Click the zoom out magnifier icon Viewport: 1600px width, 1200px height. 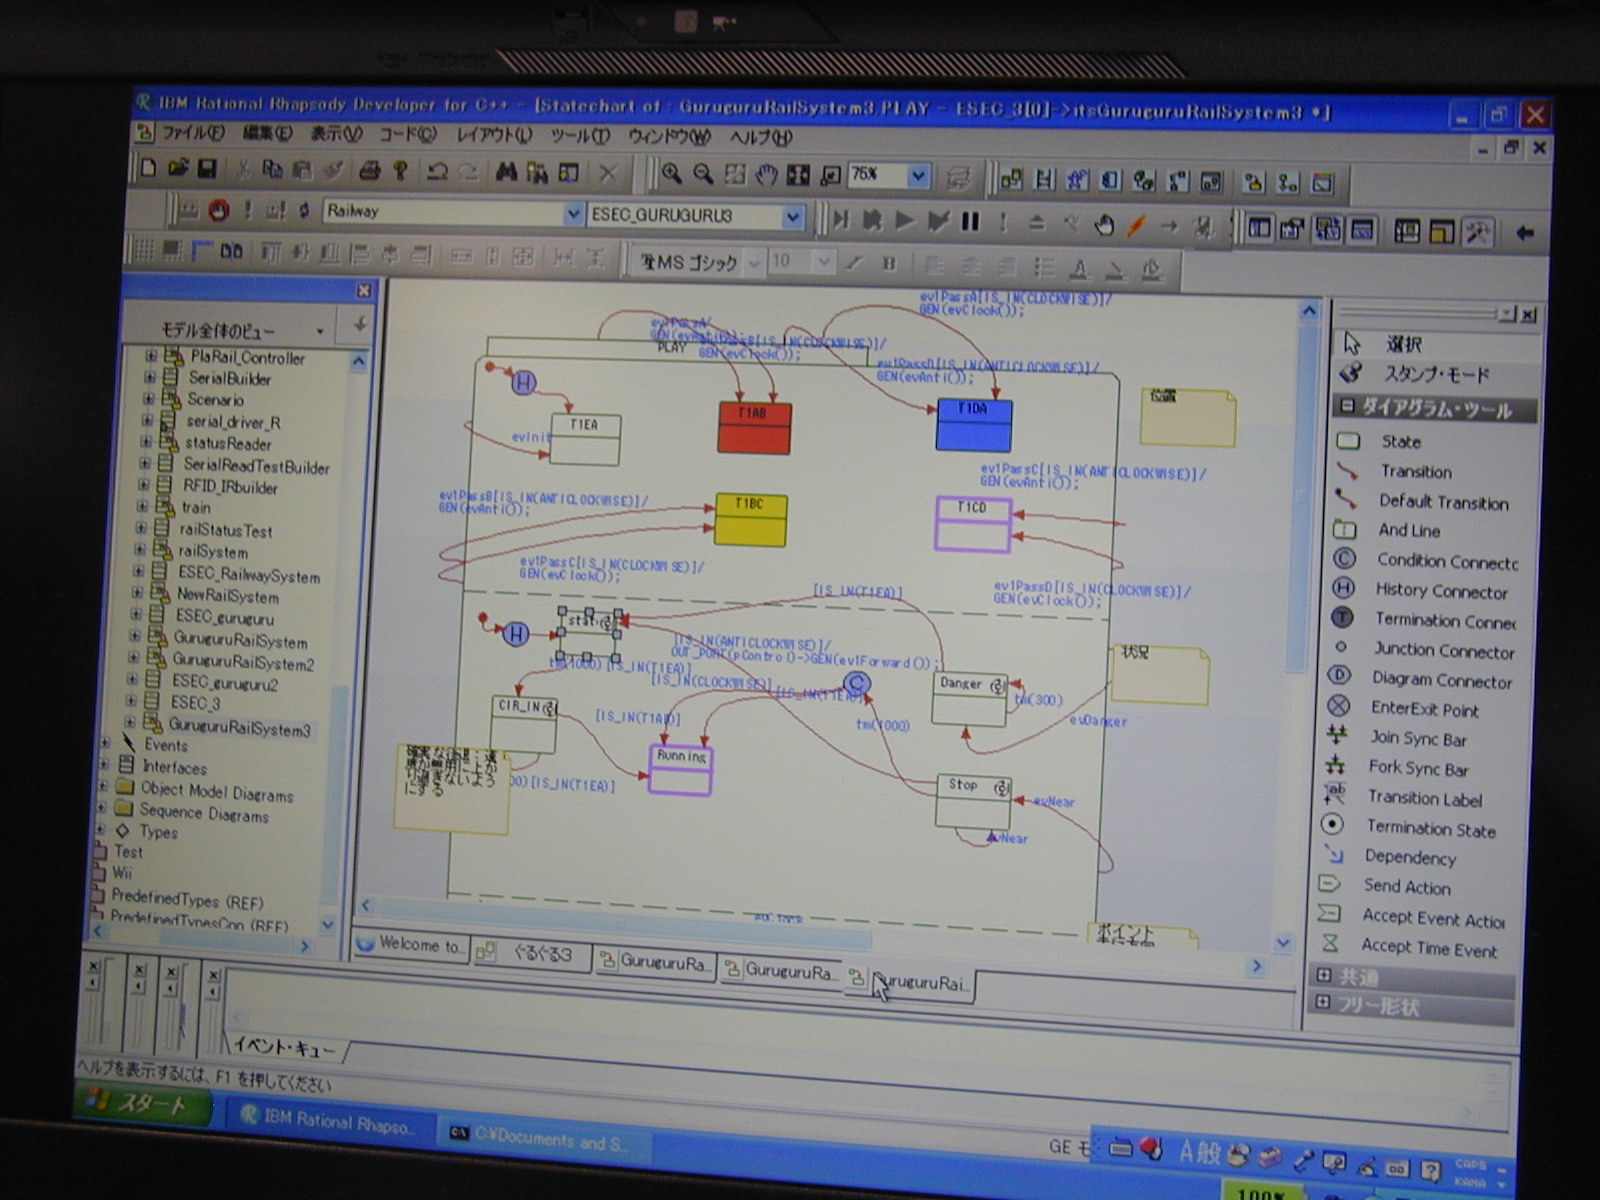coord(703,174)
